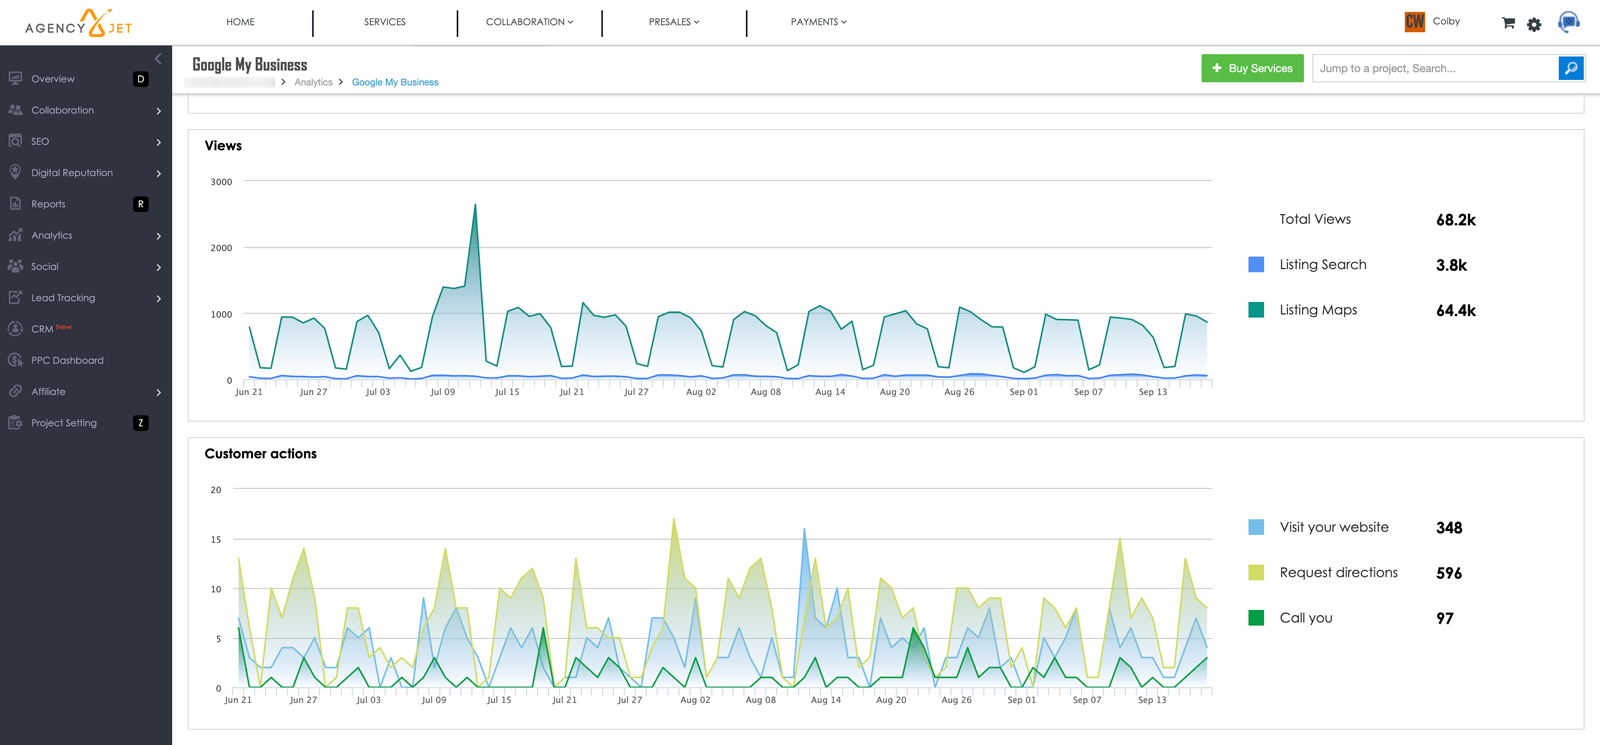Go to Home in top navigation
1600x745 pixels.
pos(240,22)
